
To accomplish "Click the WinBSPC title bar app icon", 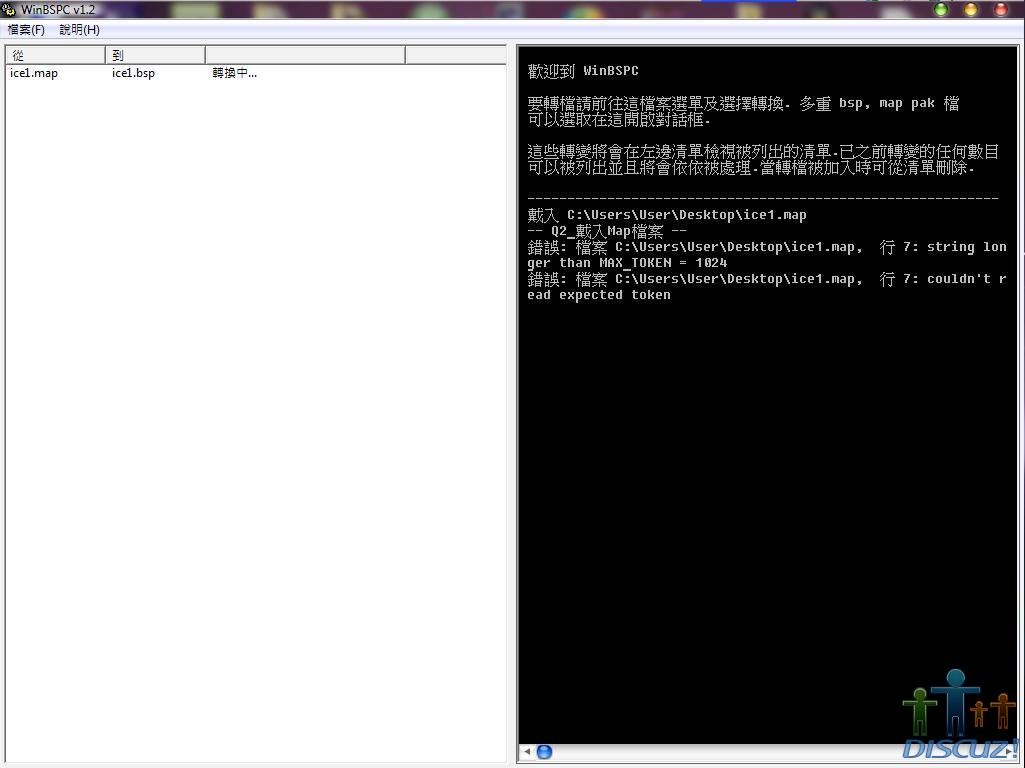I will 9,9.
